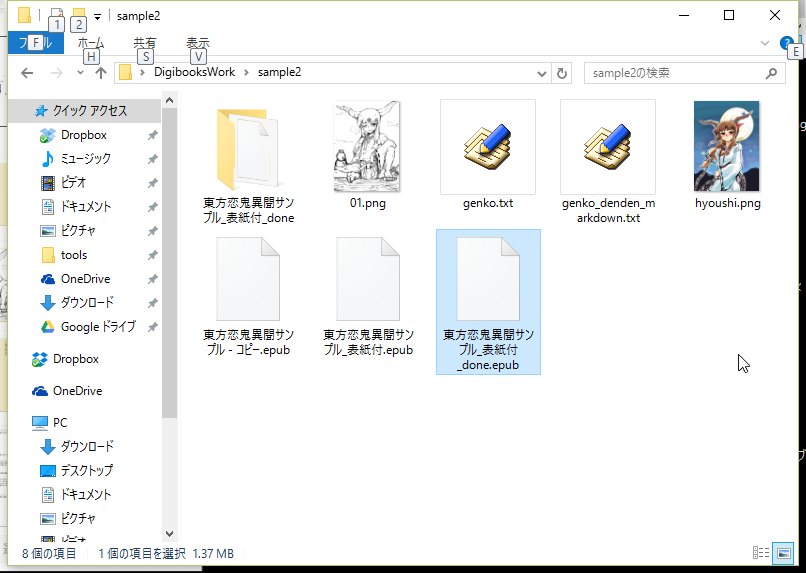Refresh the sample2 folder view
806x573 pixels.
point(562,73)
